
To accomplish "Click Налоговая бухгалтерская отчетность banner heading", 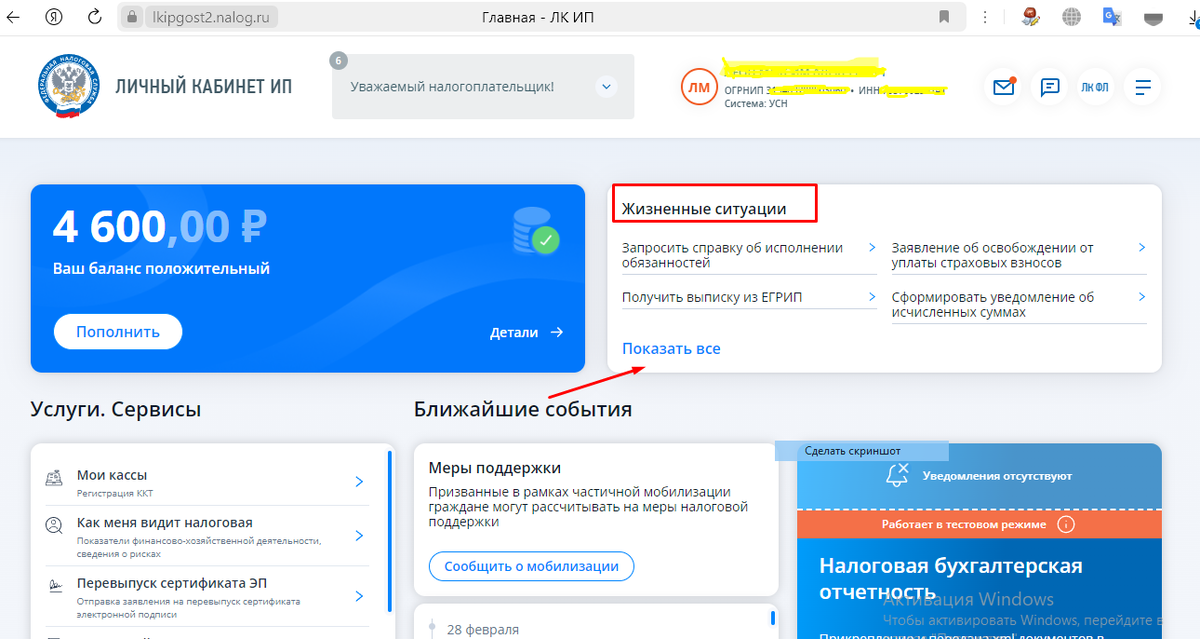I will pos(951,578).
